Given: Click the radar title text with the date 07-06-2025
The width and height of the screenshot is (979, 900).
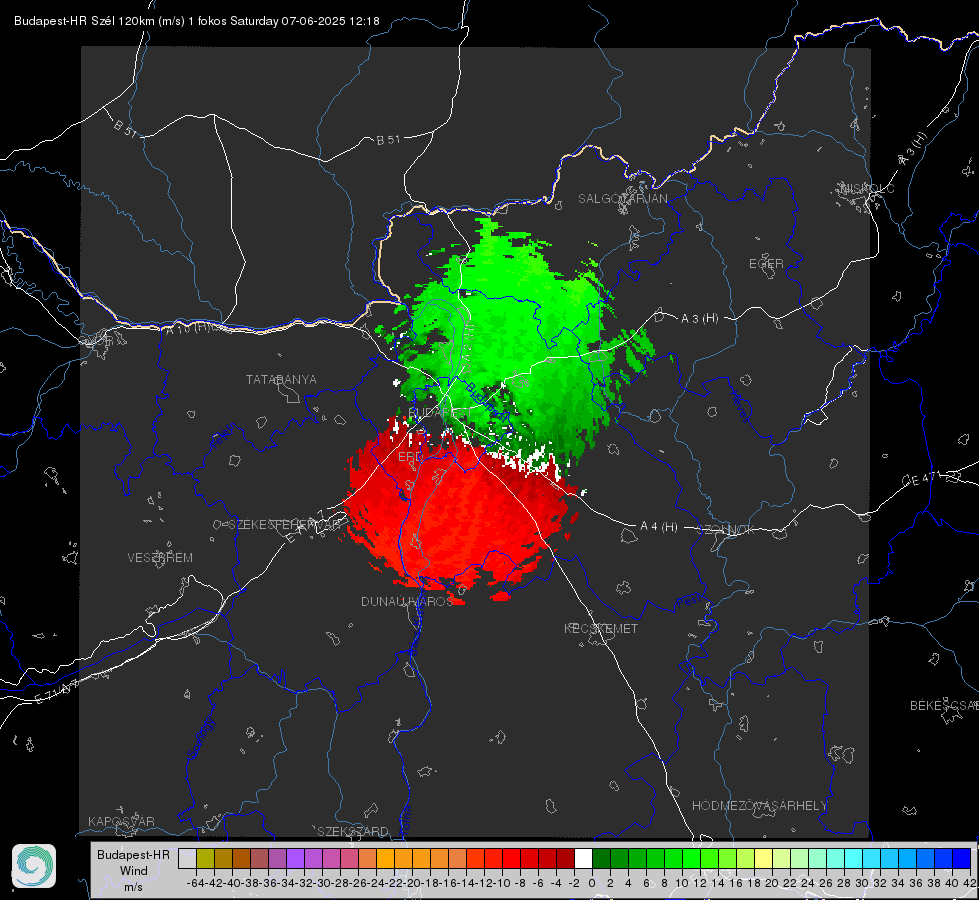Looking at the screenshot, I should [x=197, y=21].
